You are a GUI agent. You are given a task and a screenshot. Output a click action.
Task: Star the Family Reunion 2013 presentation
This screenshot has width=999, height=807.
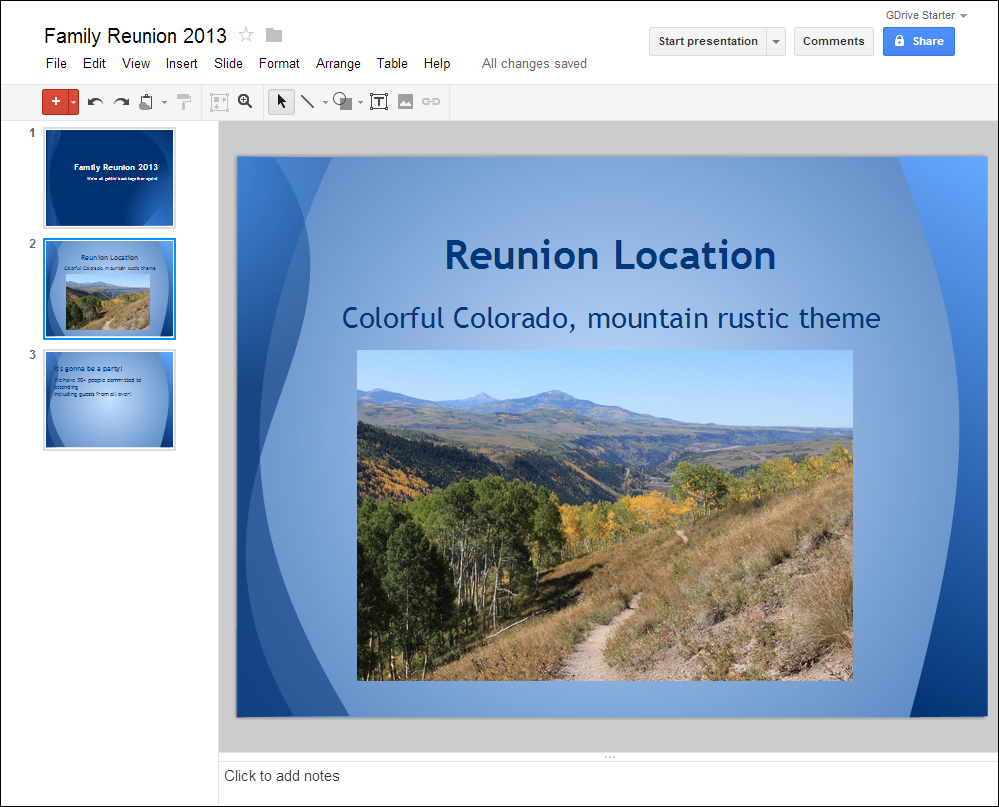(x=246, y=36)
